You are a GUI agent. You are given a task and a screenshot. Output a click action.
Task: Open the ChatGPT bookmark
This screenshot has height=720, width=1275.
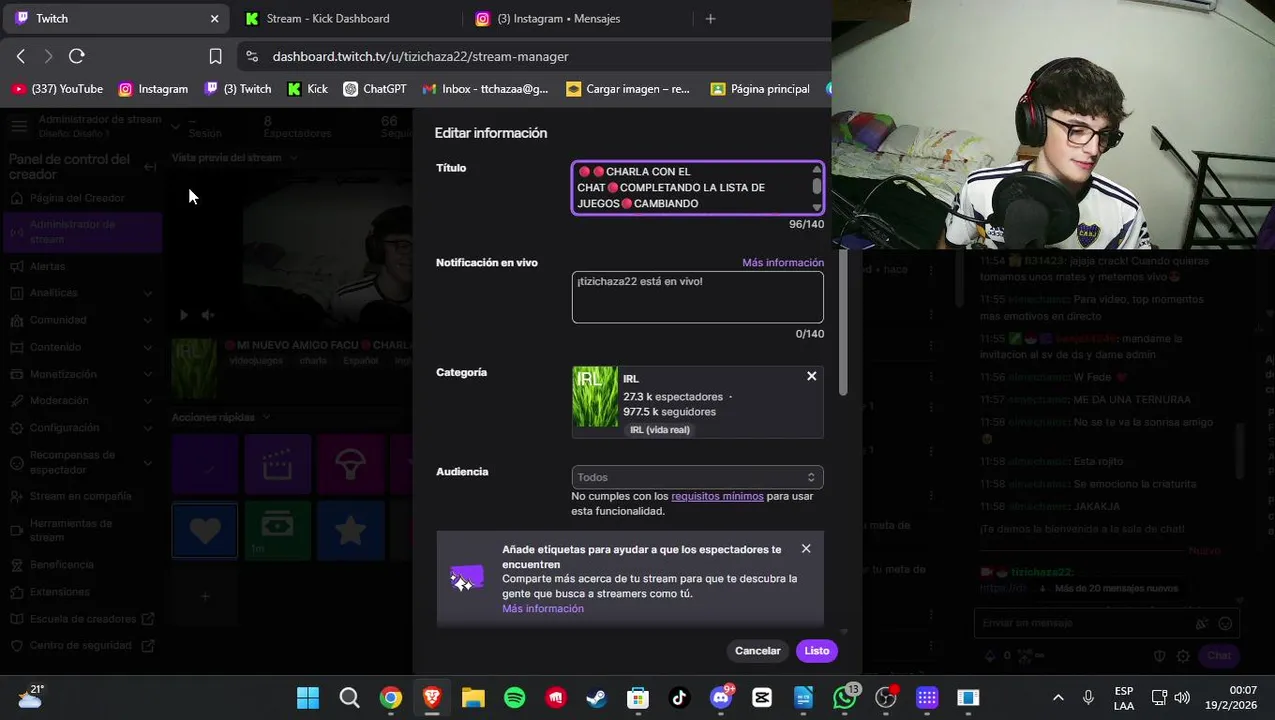click(x=375, y=89)
